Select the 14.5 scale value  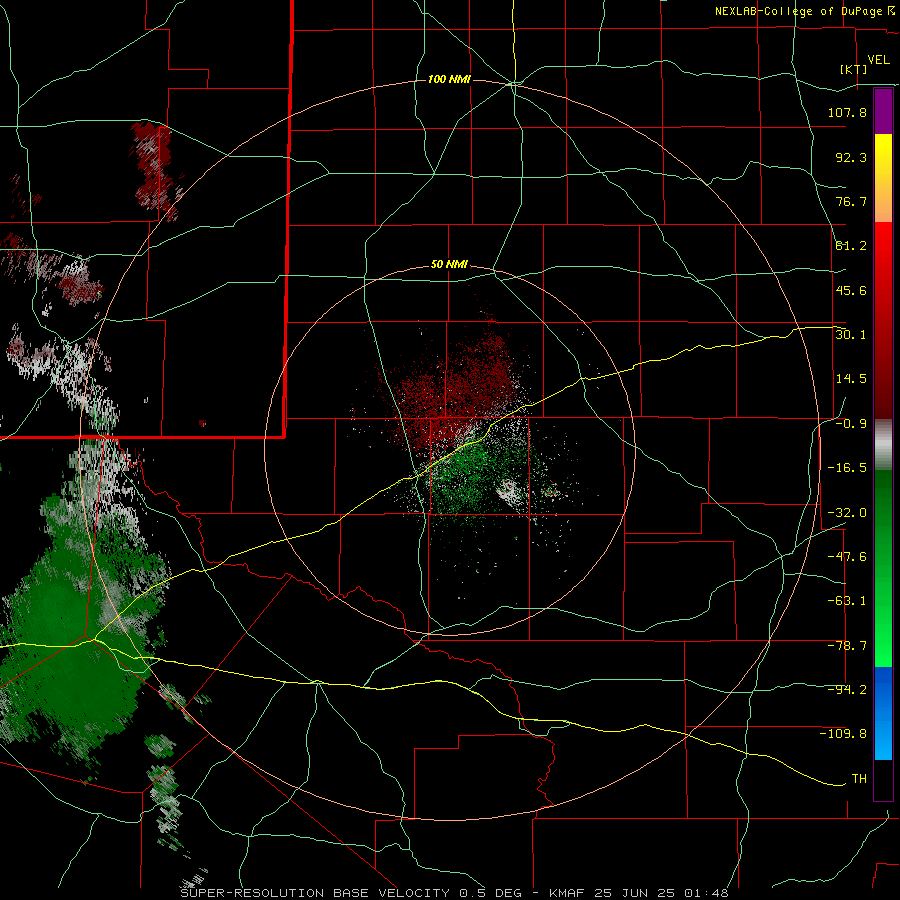pyautogui.click(x=851, y=378)
